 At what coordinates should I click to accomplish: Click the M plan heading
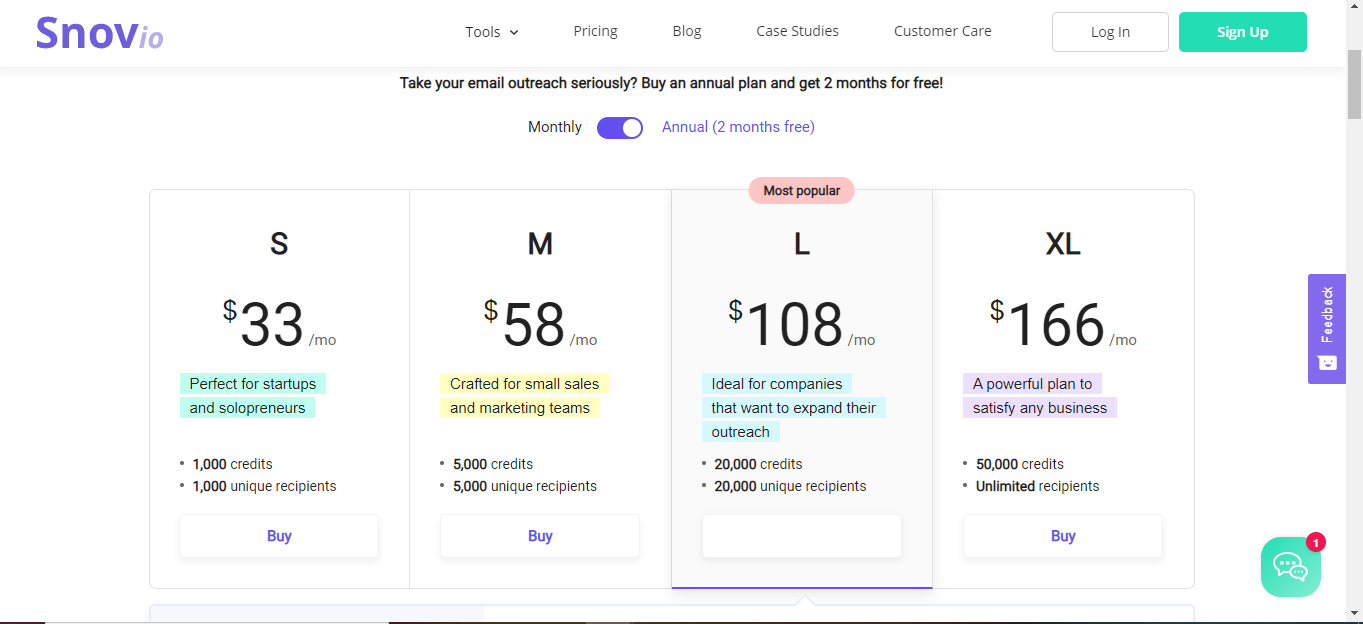(540, 244)
